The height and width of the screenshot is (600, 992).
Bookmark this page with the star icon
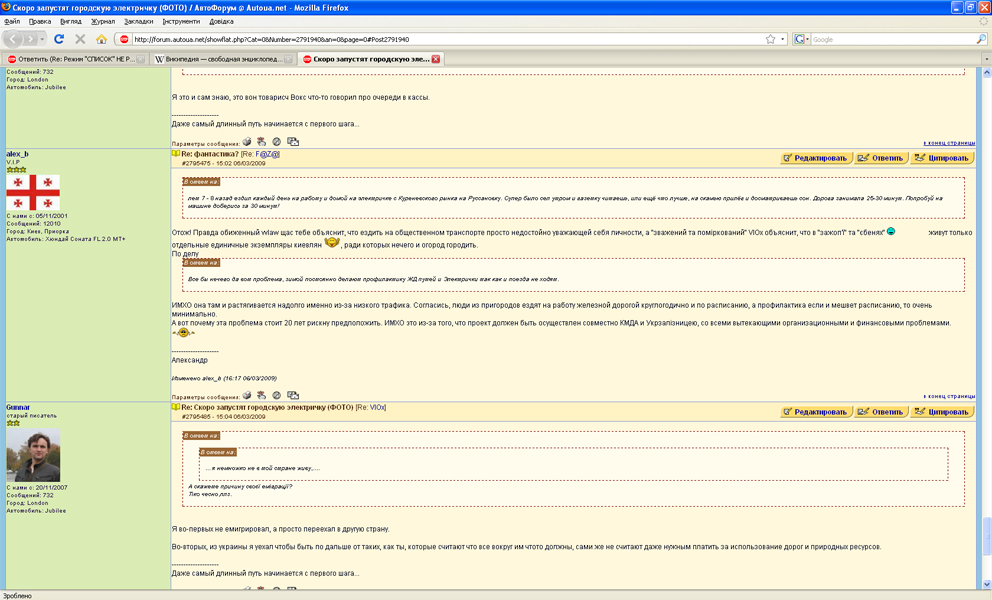tap(770, 39)
